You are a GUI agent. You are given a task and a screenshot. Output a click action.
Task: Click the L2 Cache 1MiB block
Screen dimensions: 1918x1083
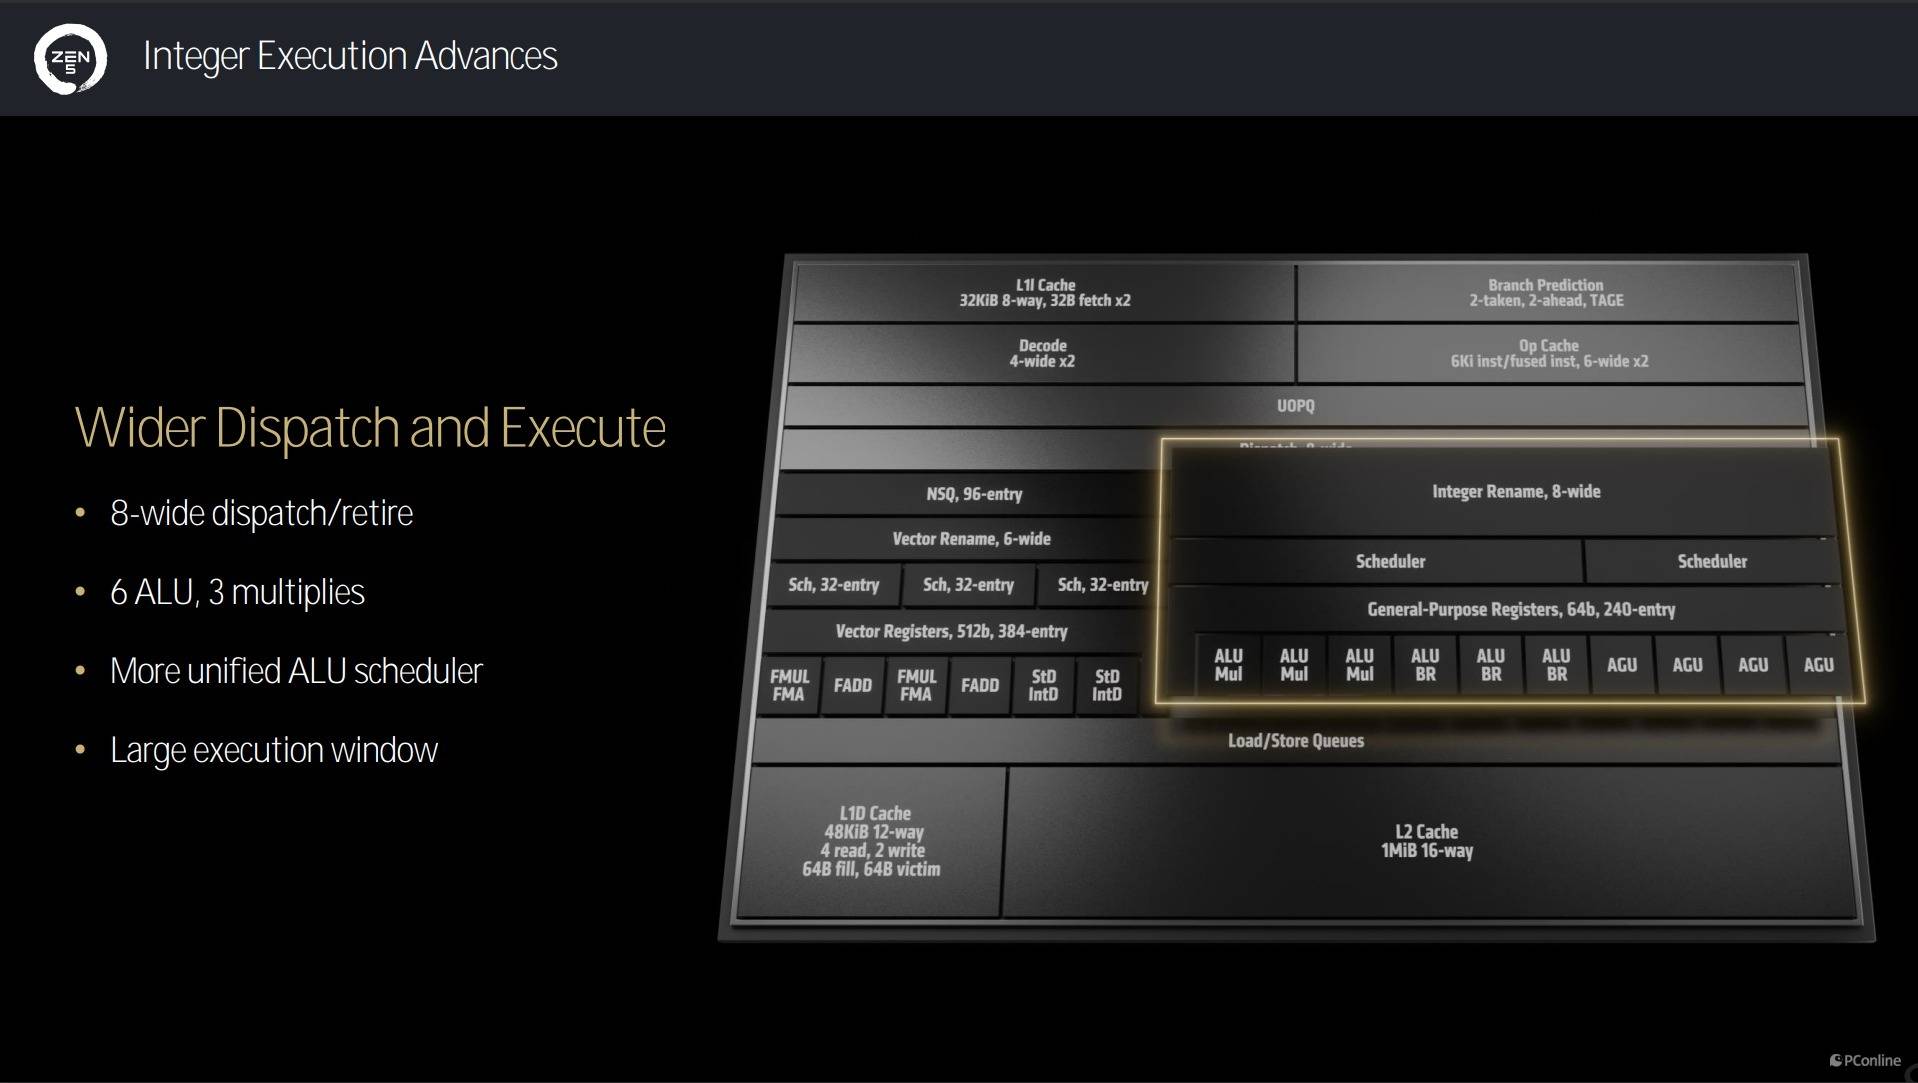coord(1426,841)
